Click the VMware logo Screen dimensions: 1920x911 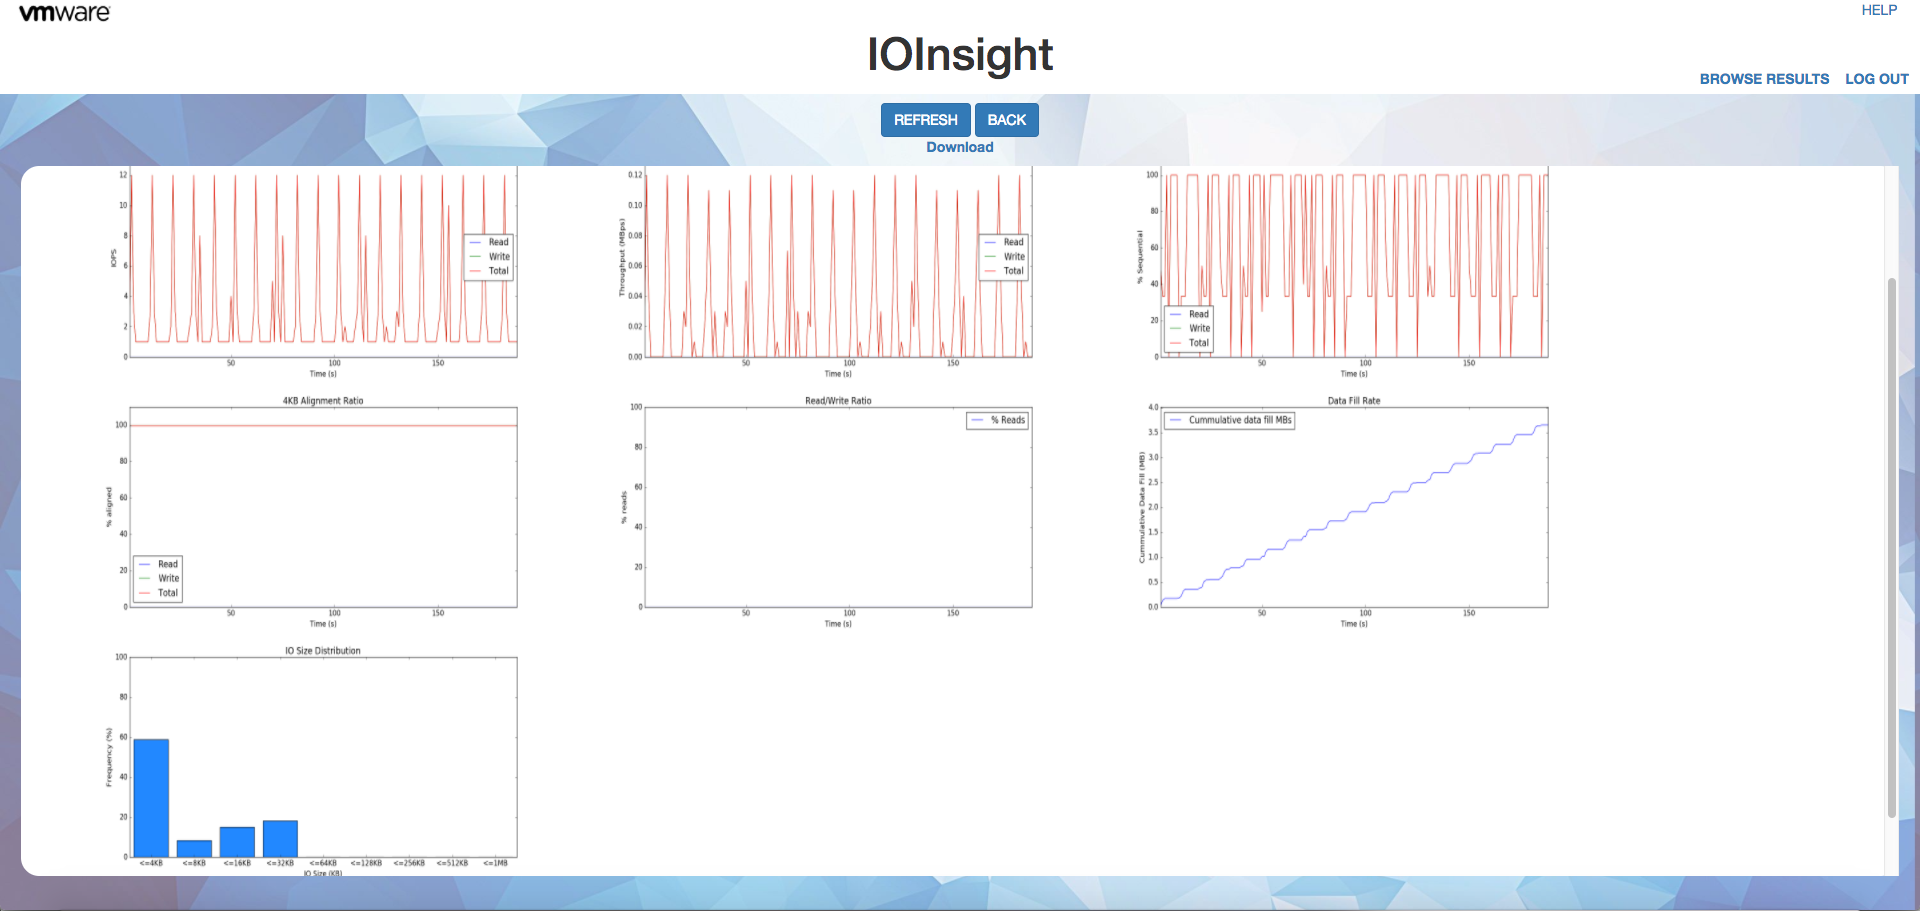pos(65,13)
